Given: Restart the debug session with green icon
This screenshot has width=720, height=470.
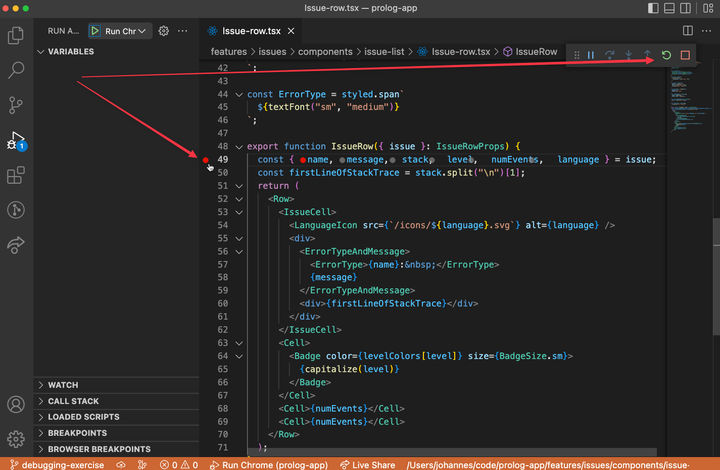Looking at the screenshot, I should pos(666,55).
